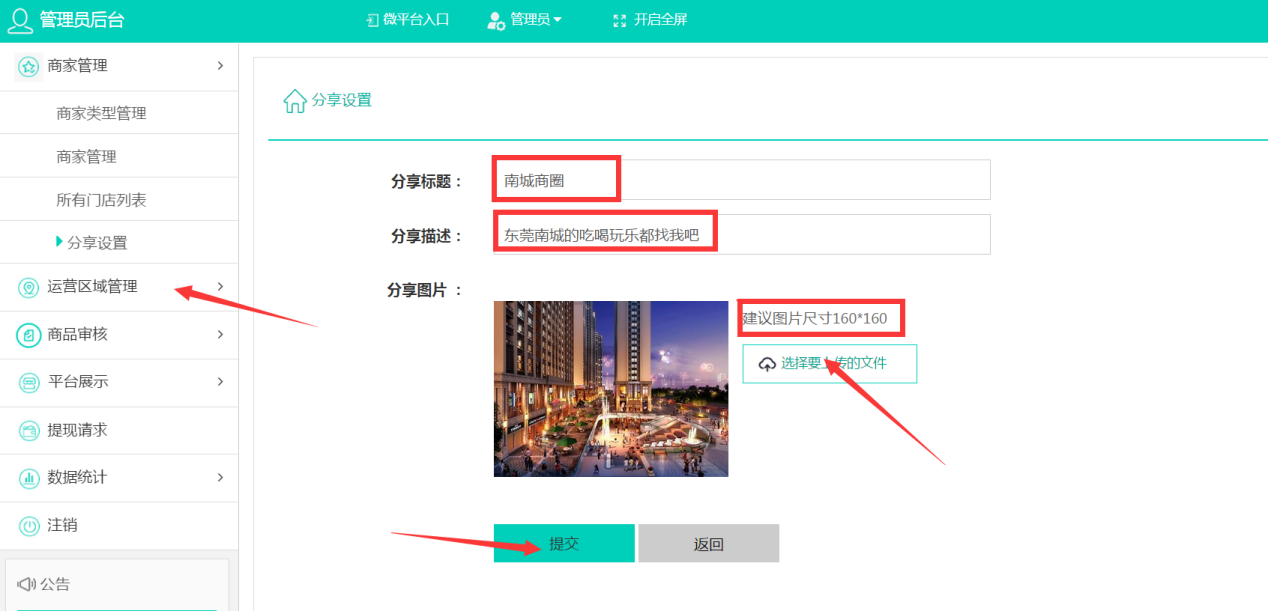
Task: Click the 开启全屏 fullscreen icon
Action: (620, 20)
